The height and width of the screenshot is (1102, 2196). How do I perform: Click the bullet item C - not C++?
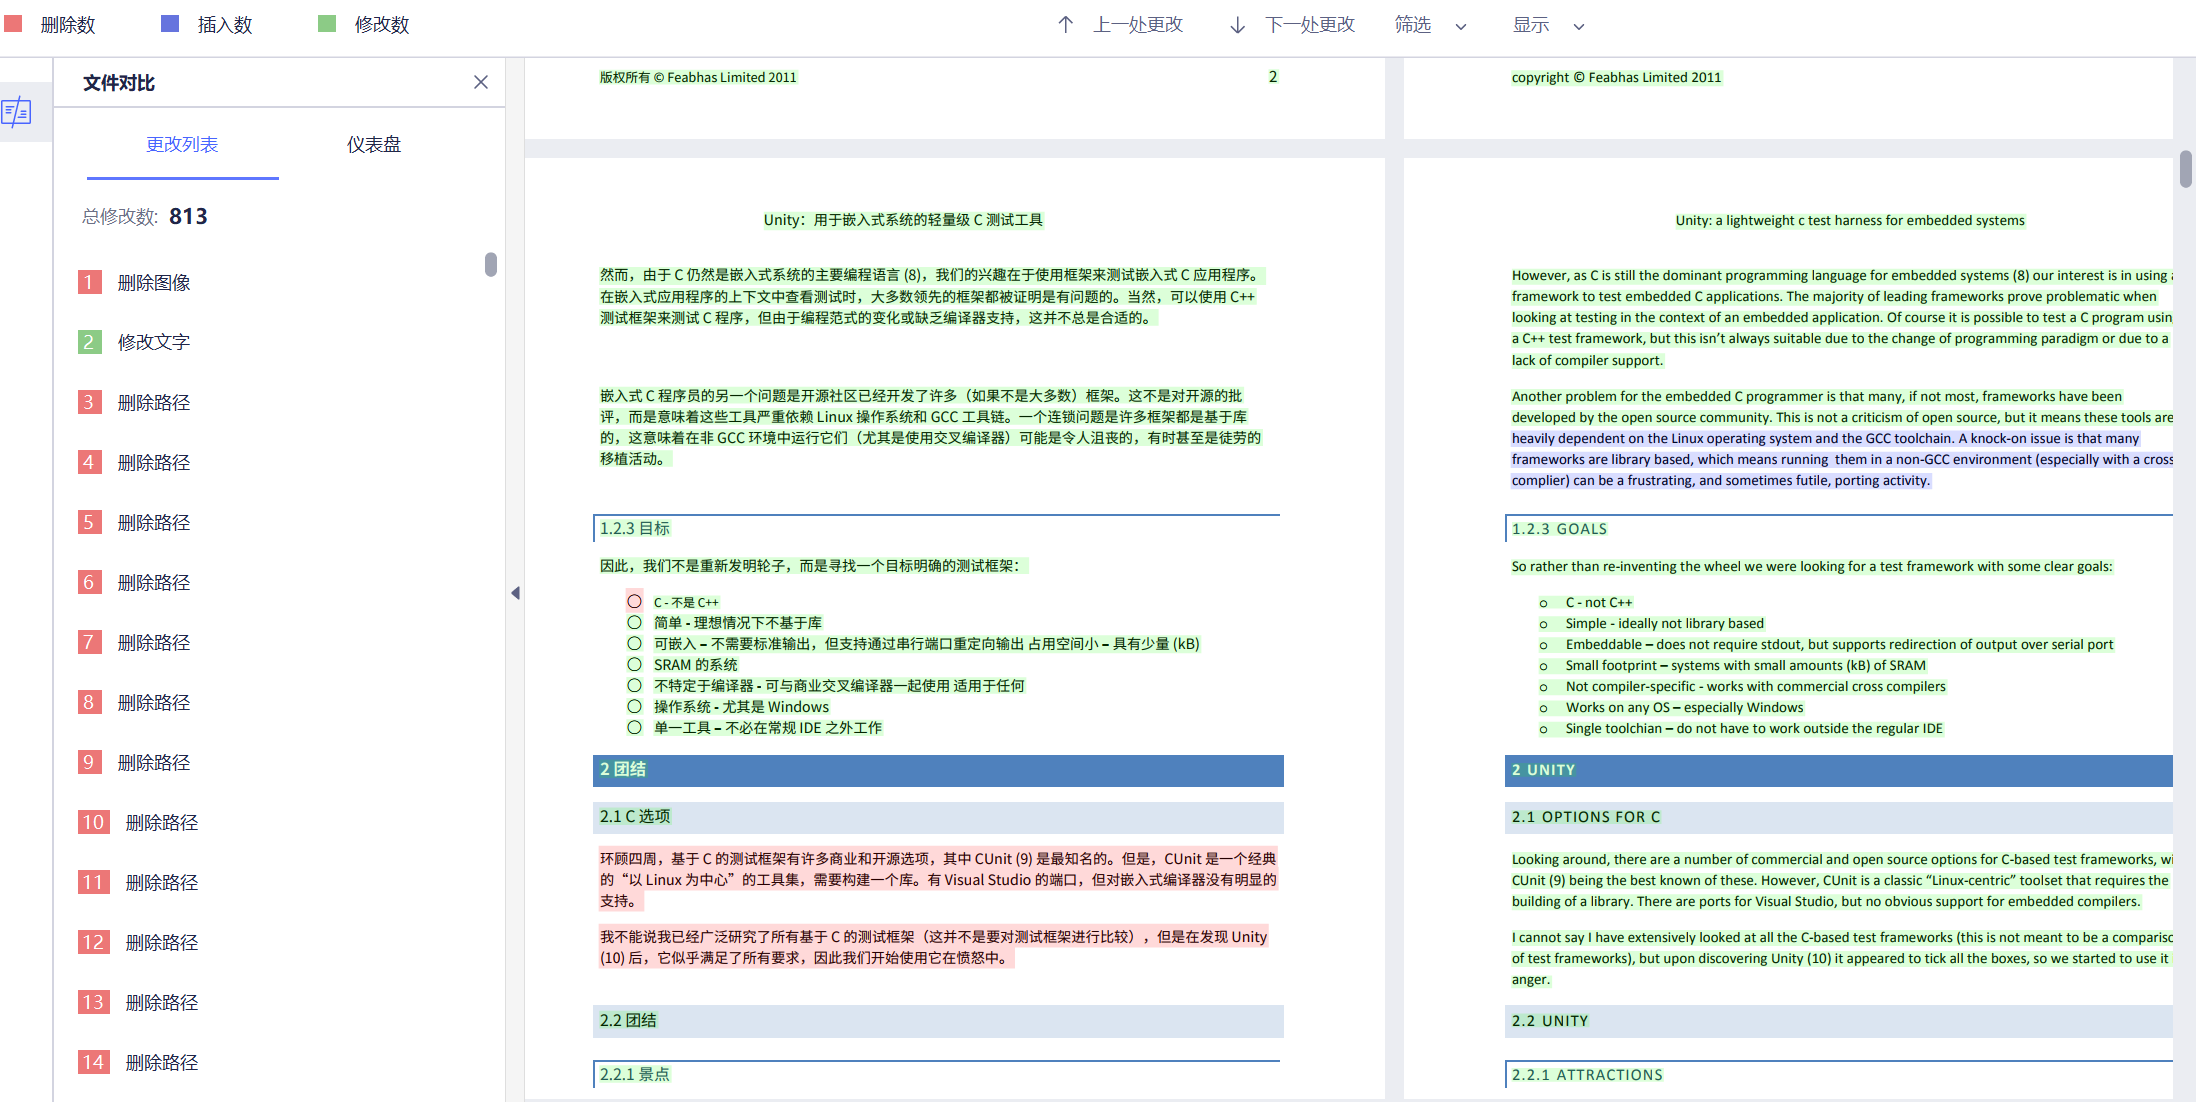pyautogui.click(x=1598, y=602)
